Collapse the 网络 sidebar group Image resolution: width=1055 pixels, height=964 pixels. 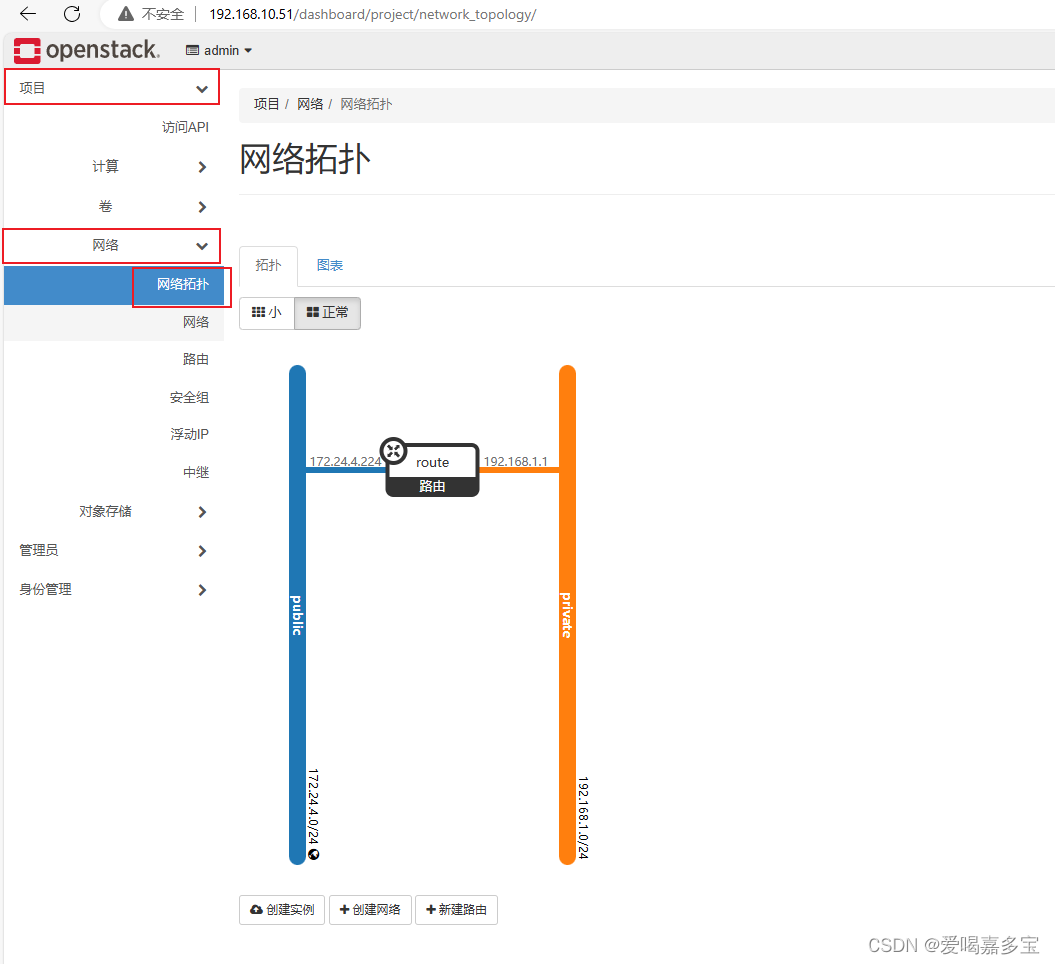tap(112, 246)
